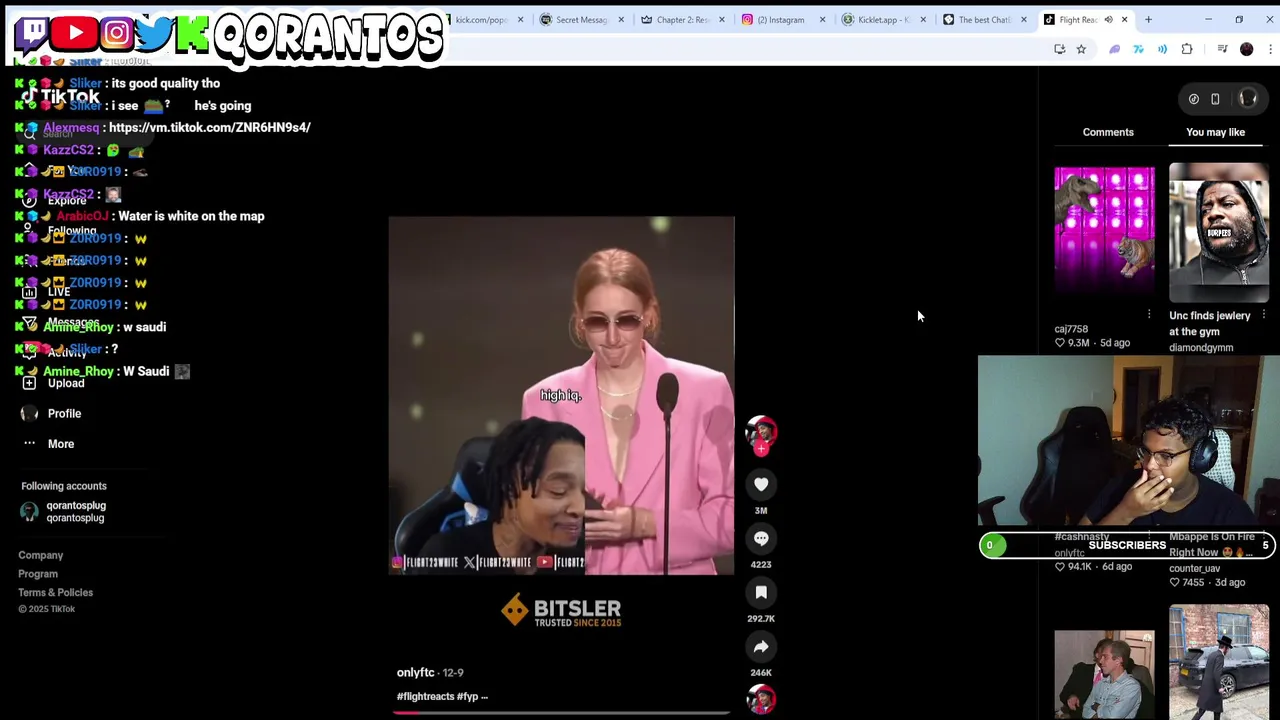Follow creator with red plus badge
Image resolution: width=1280 pixels, height=720 pixels.
761,449
